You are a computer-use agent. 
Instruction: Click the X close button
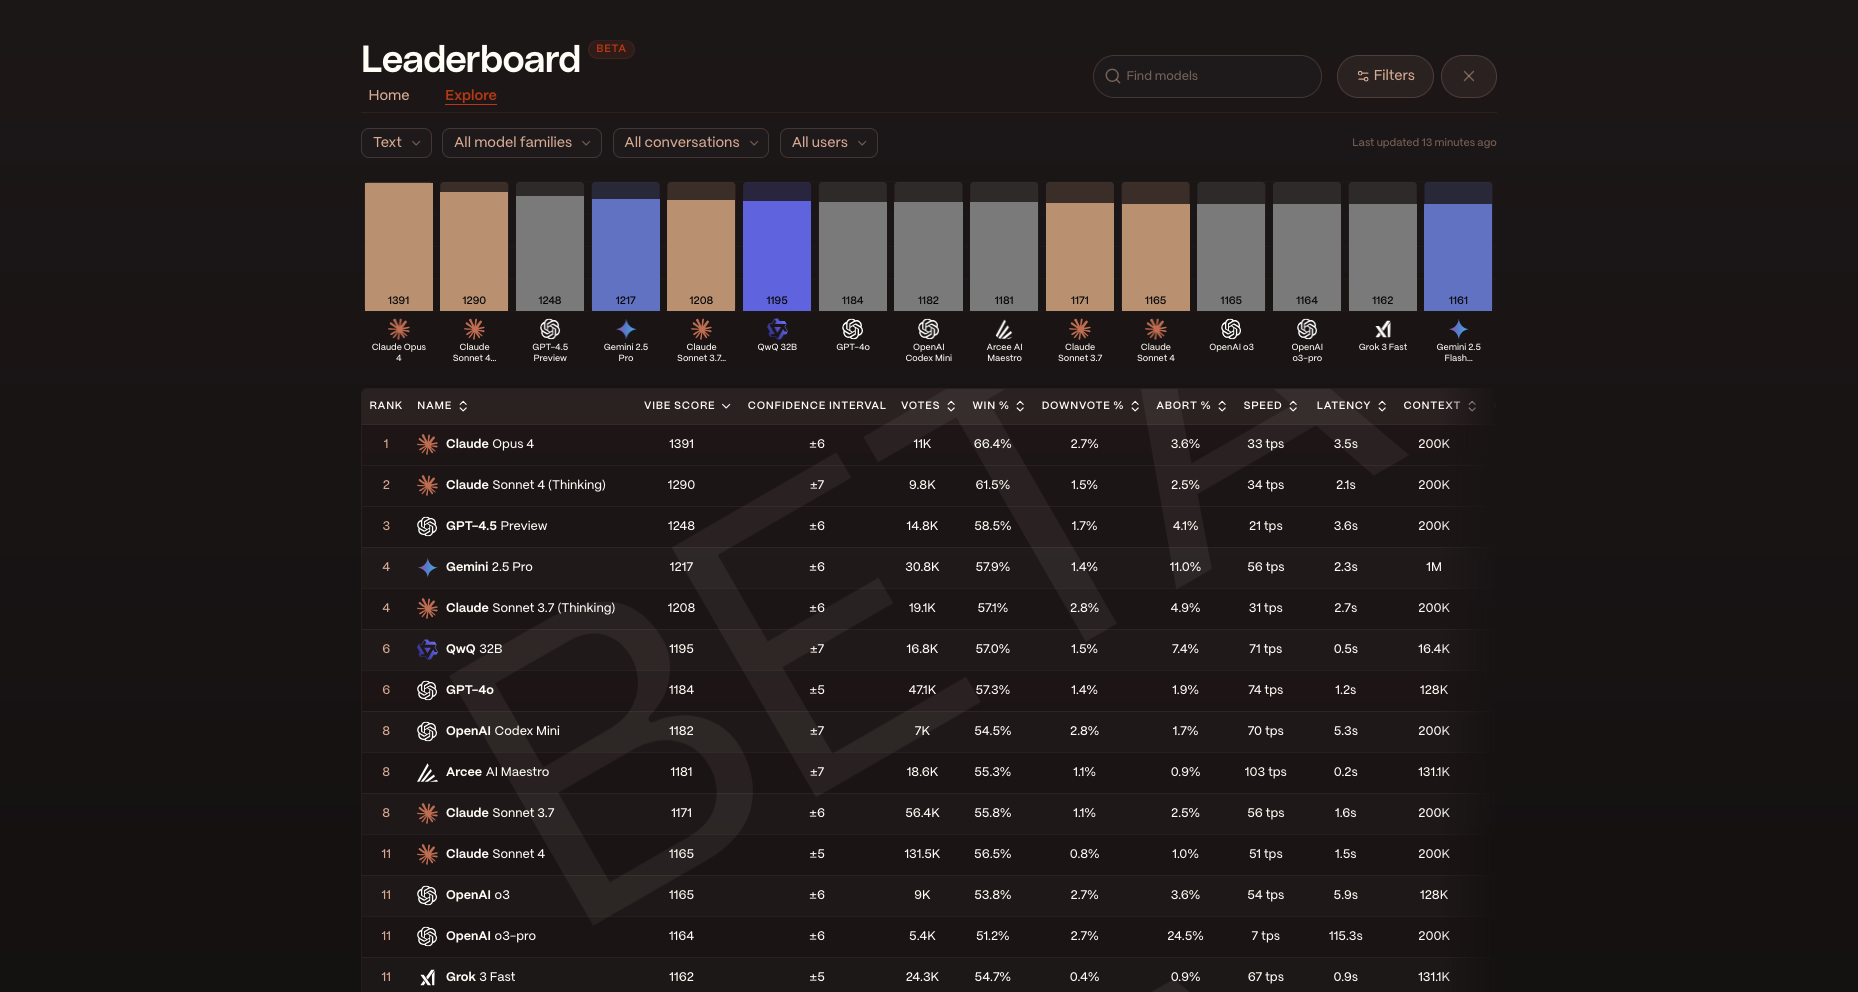[1468, 76]
